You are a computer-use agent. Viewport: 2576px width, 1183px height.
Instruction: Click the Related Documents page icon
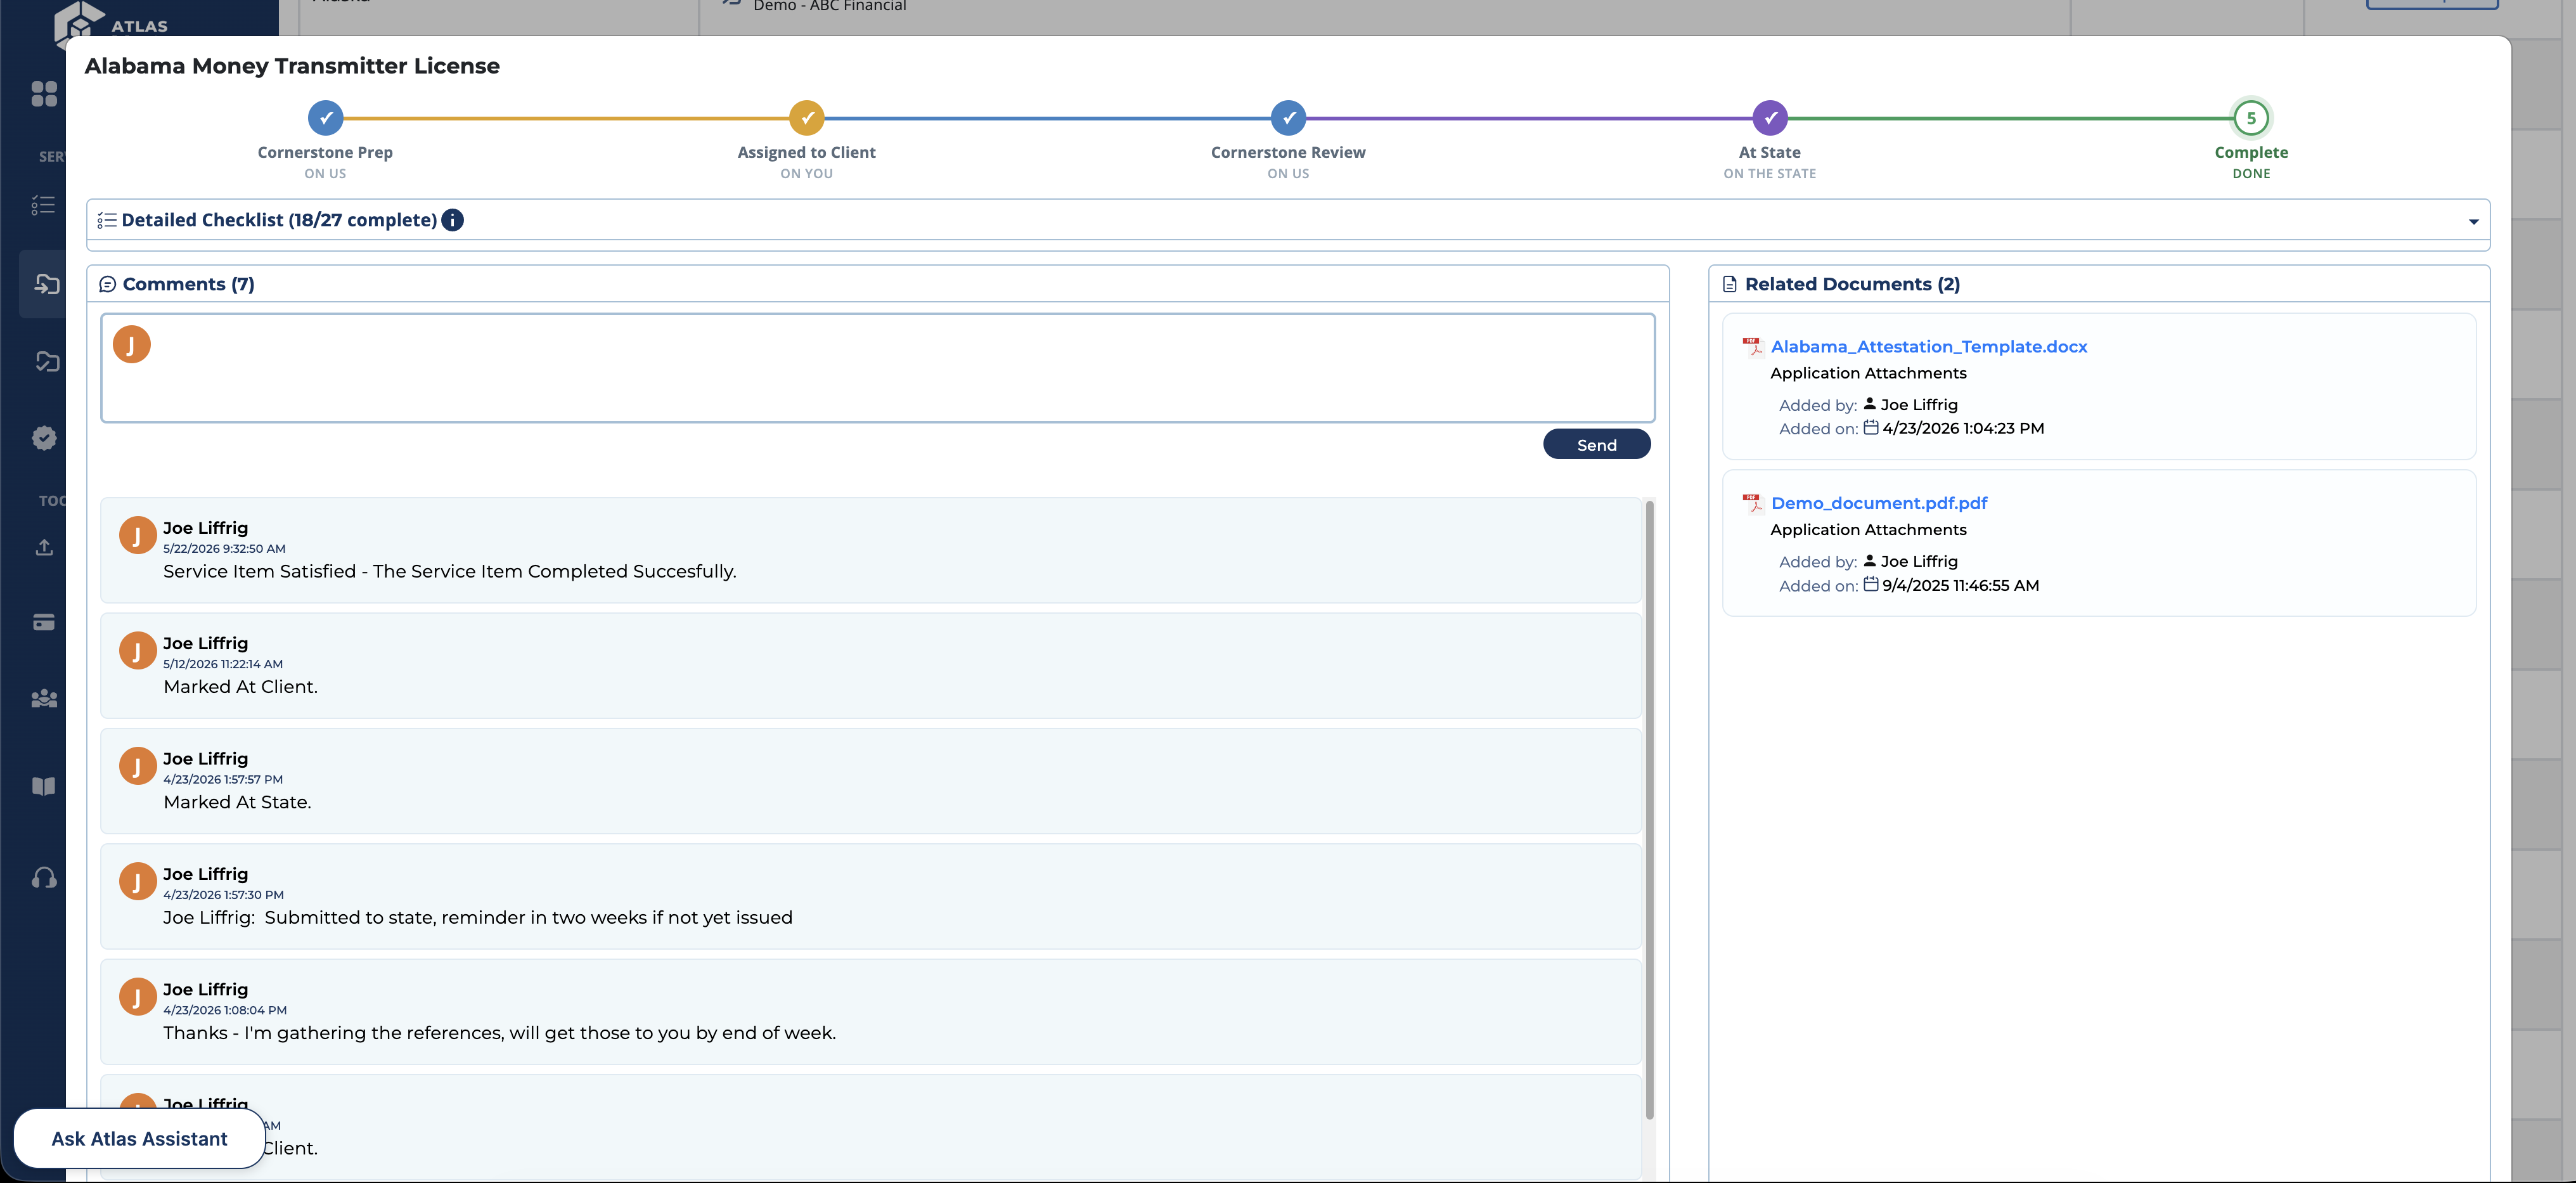(x=1730, y=285)
